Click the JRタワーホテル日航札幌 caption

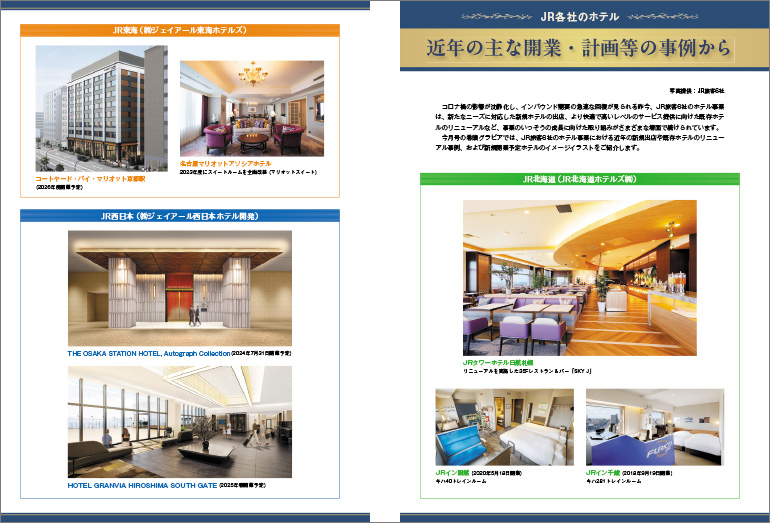[x=498, y=362]
